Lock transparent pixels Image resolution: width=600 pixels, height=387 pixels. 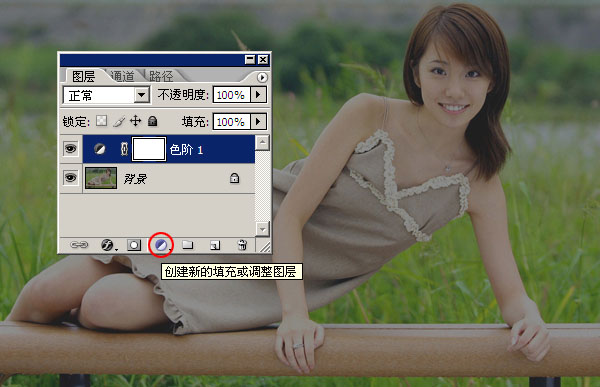(x=101, y=121)
